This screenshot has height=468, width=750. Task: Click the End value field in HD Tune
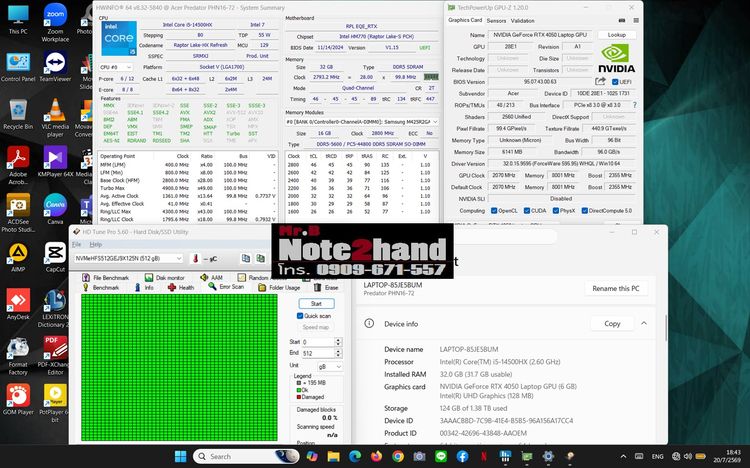318,353
